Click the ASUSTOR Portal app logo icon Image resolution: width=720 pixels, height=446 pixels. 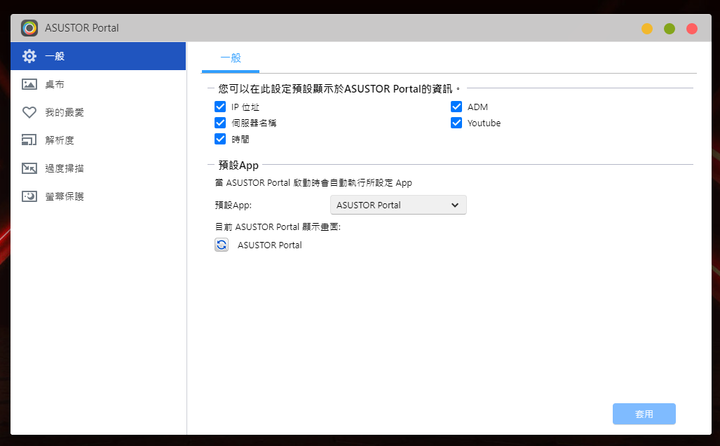(29, 28)
